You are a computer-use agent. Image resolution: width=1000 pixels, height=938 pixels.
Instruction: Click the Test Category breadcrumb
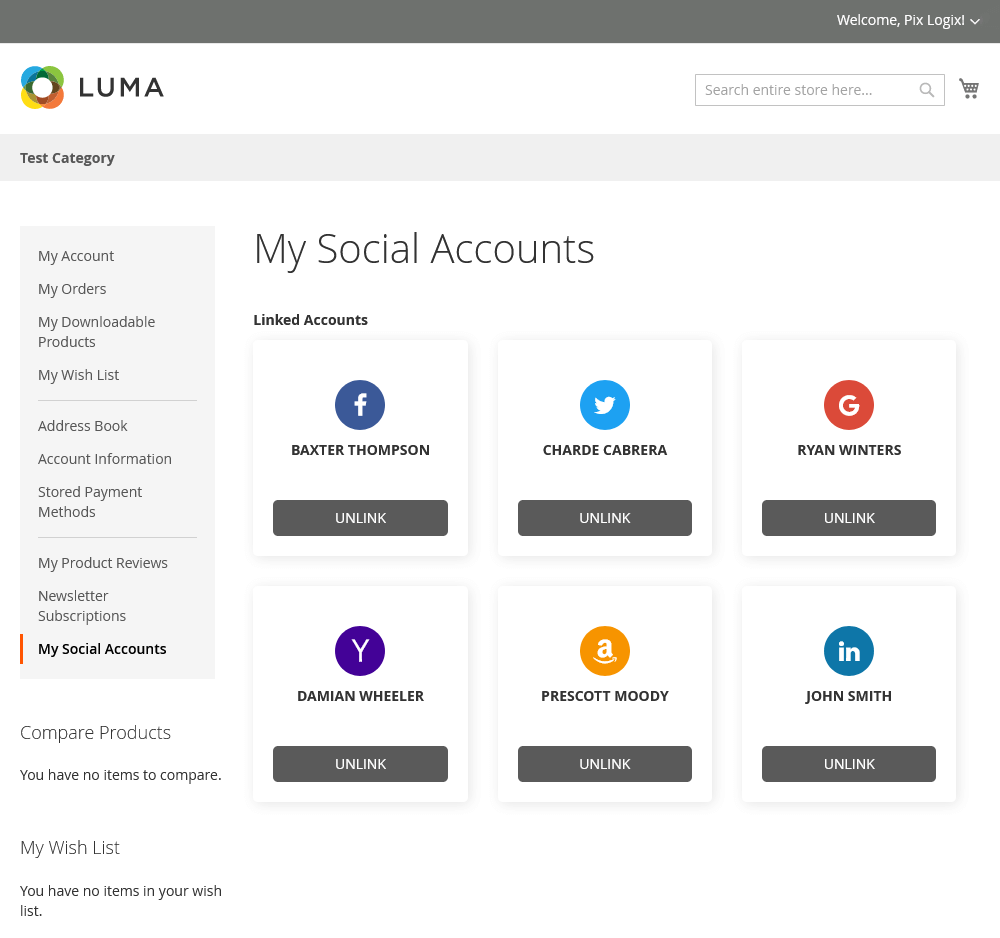[x=67, y=157]
